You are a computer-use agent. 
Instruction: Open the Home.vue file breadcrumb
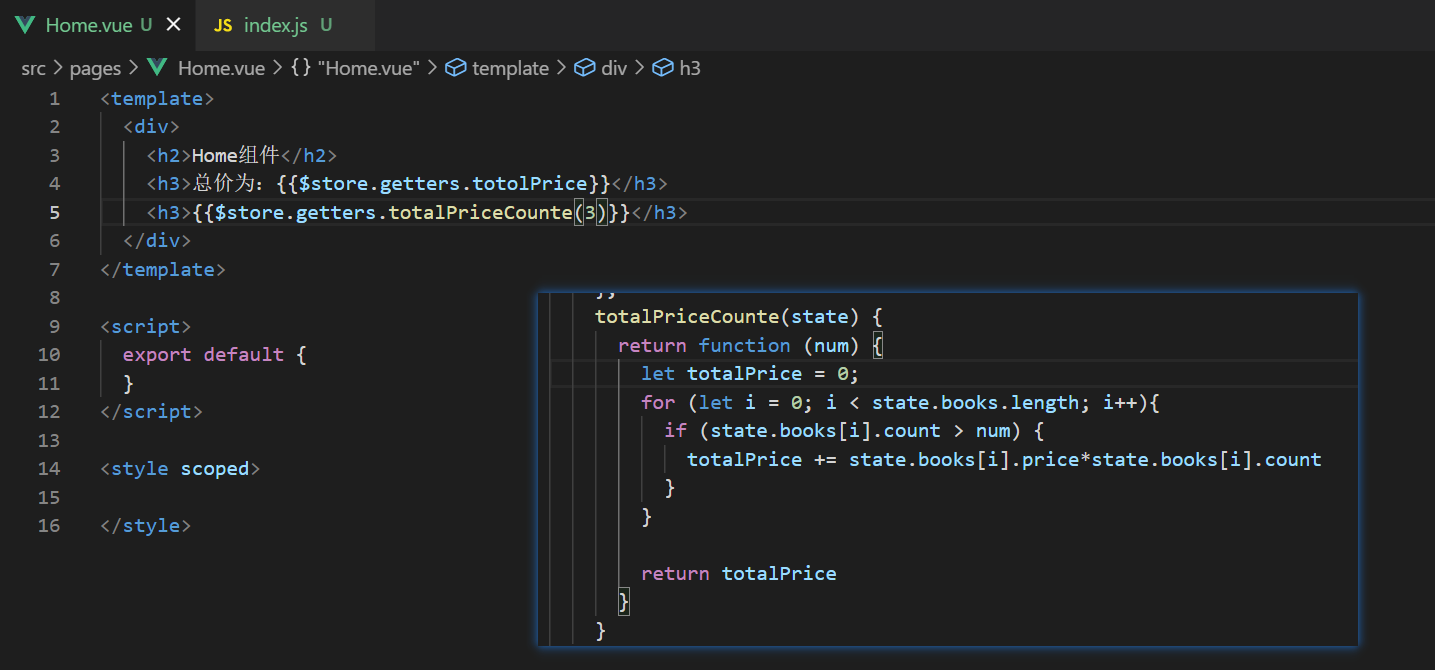pyautogui.click(x=221, y=68)
